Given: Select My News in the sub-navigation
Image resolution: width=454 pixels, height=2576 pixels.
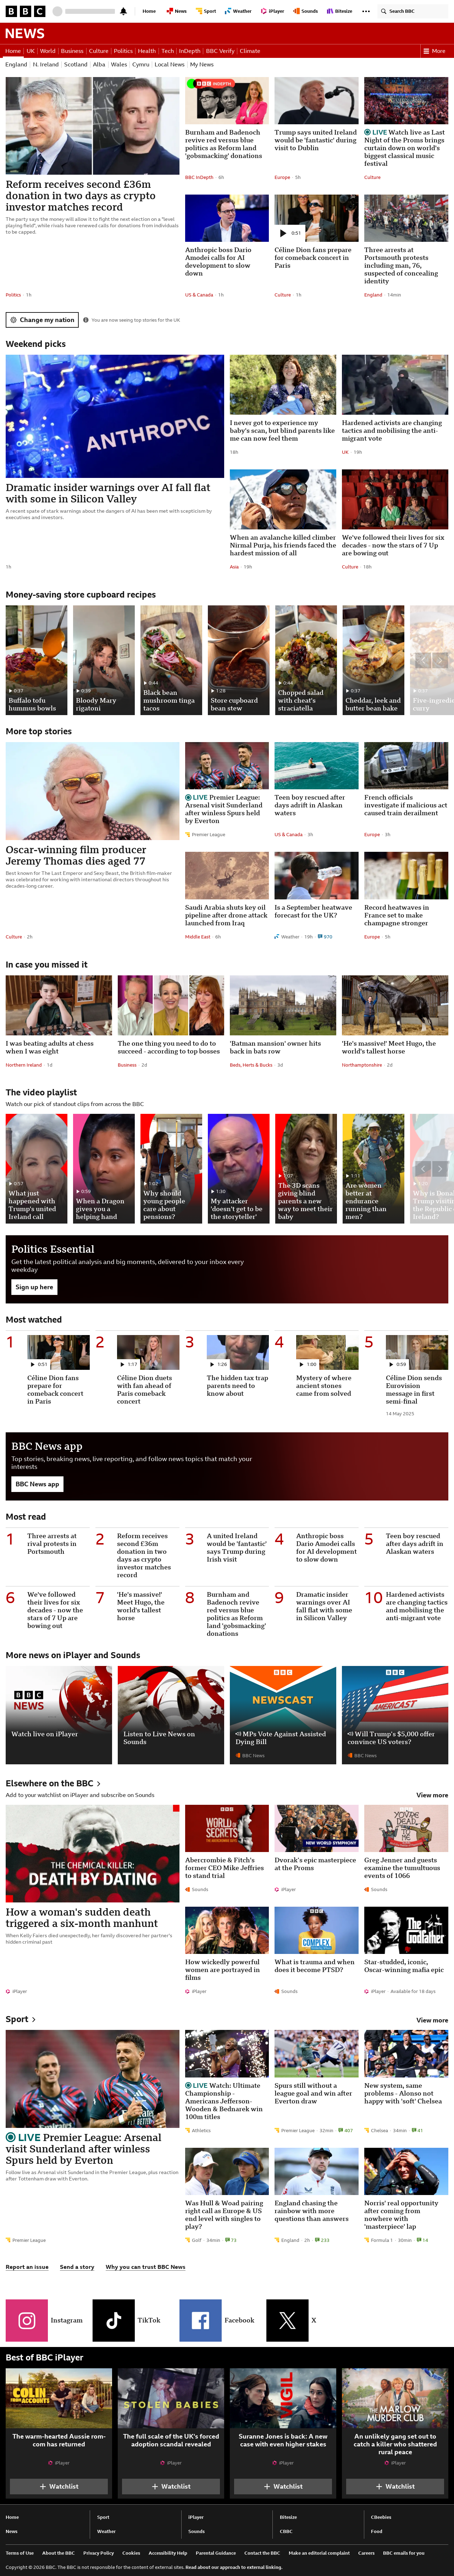Looking at the screenshot, I should [202, 64].
